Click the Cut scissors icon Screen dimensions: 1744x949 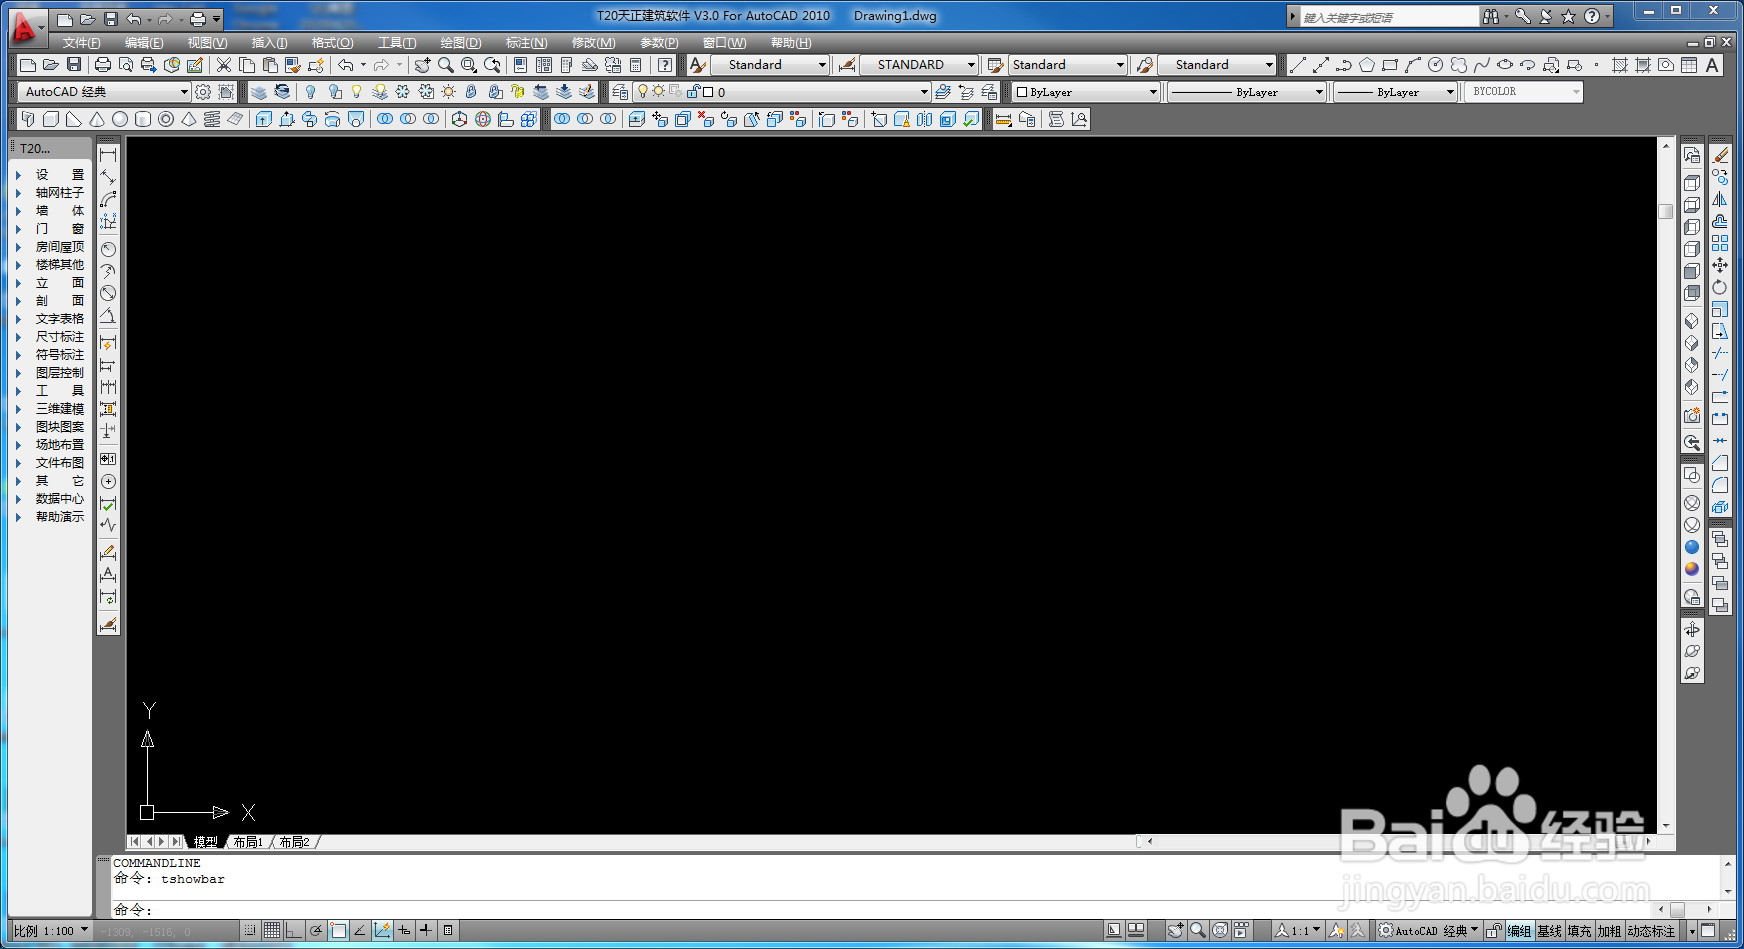point(223,65)
